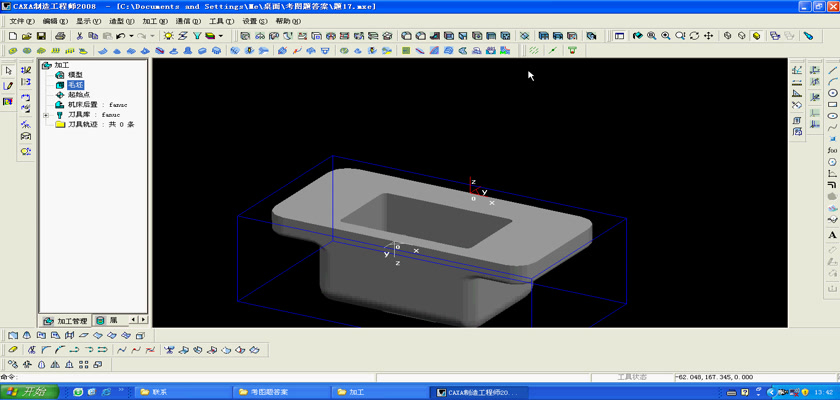Image resolution: width=840 pixels, height=400 pixels.
Task: Select 模型 item in machining tree
Action: [75, 75]
